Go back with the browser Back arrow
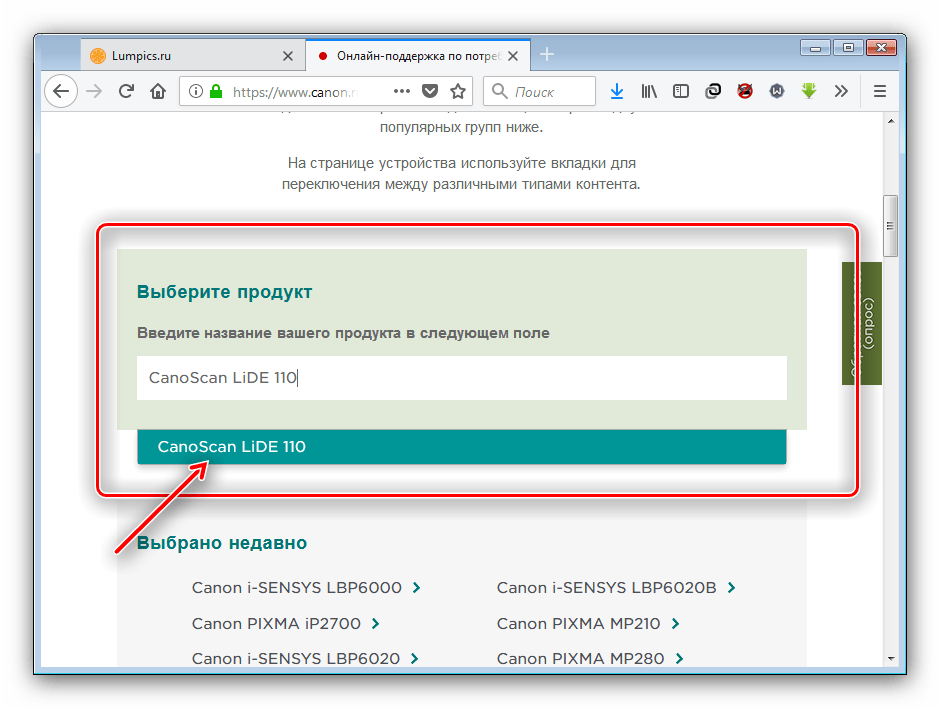This screenshot has width=940, height=708. coord(61,91)
